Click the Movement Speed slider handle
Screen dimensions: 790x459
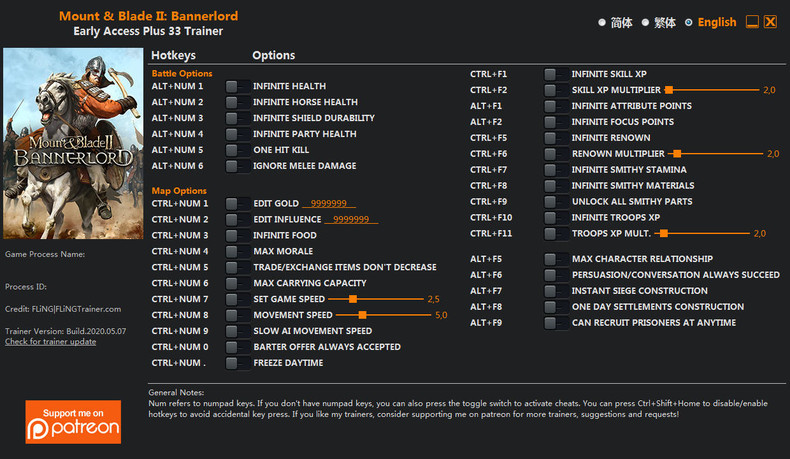point(362,315)
